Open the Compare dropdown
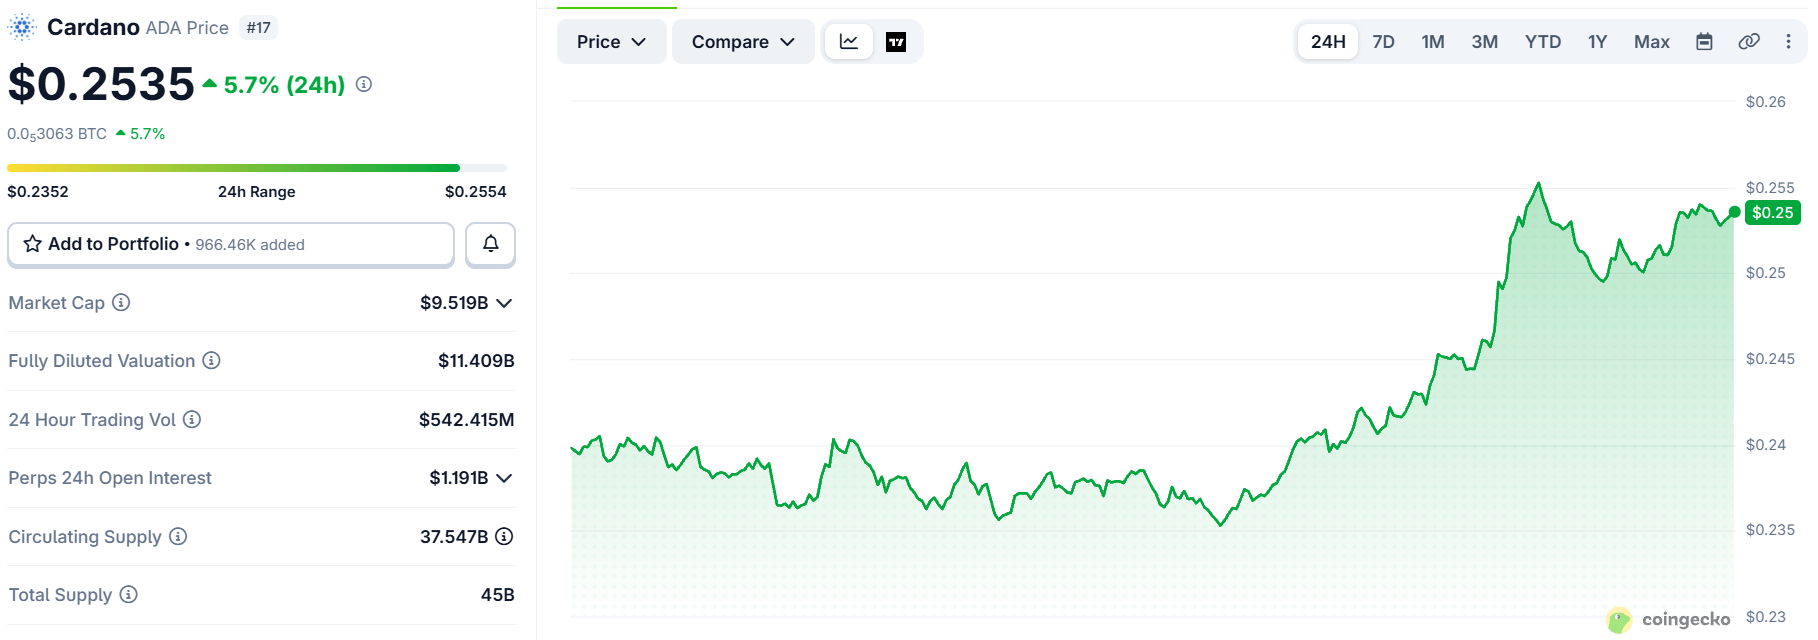 [x=743, y=42]
